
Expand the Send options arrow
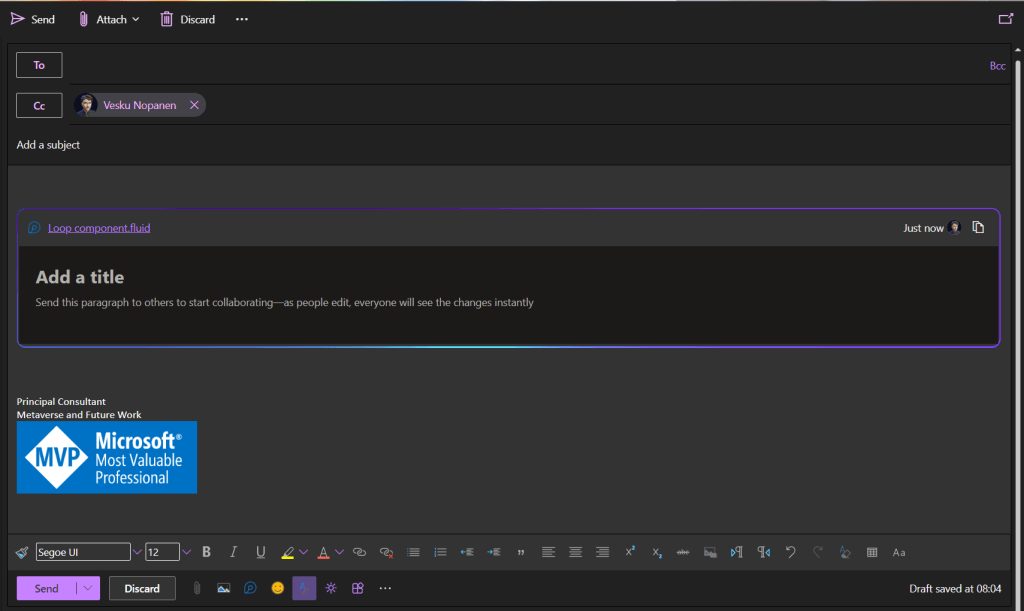(90, 588)
